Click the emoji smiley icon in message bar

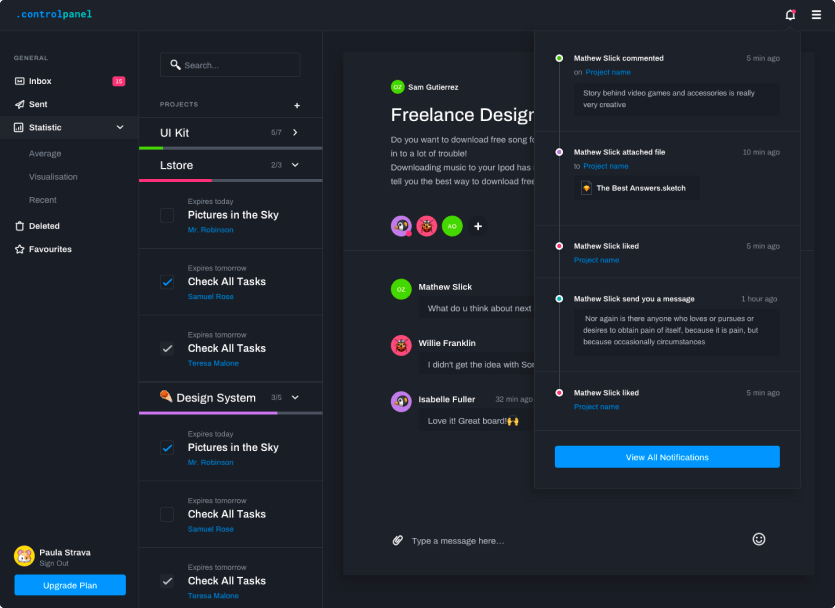pyautogui.click(x=758, y=539)
